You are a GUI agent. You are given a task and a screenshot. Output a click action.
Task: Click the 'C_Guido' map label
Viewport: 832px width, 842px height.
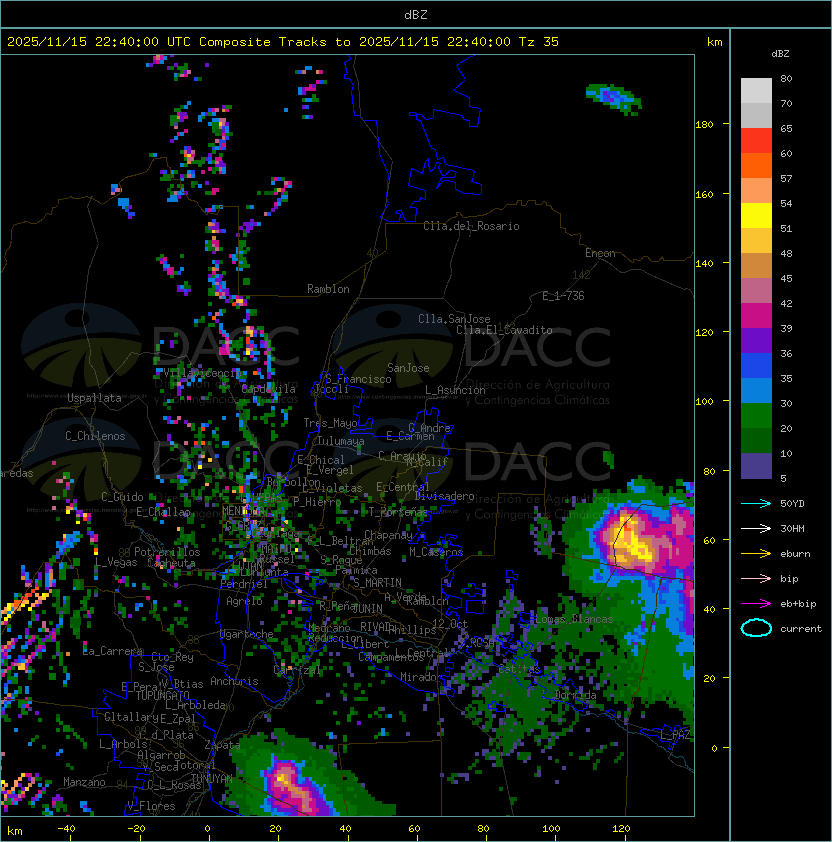pyautogui.click(x=122, y=497)
